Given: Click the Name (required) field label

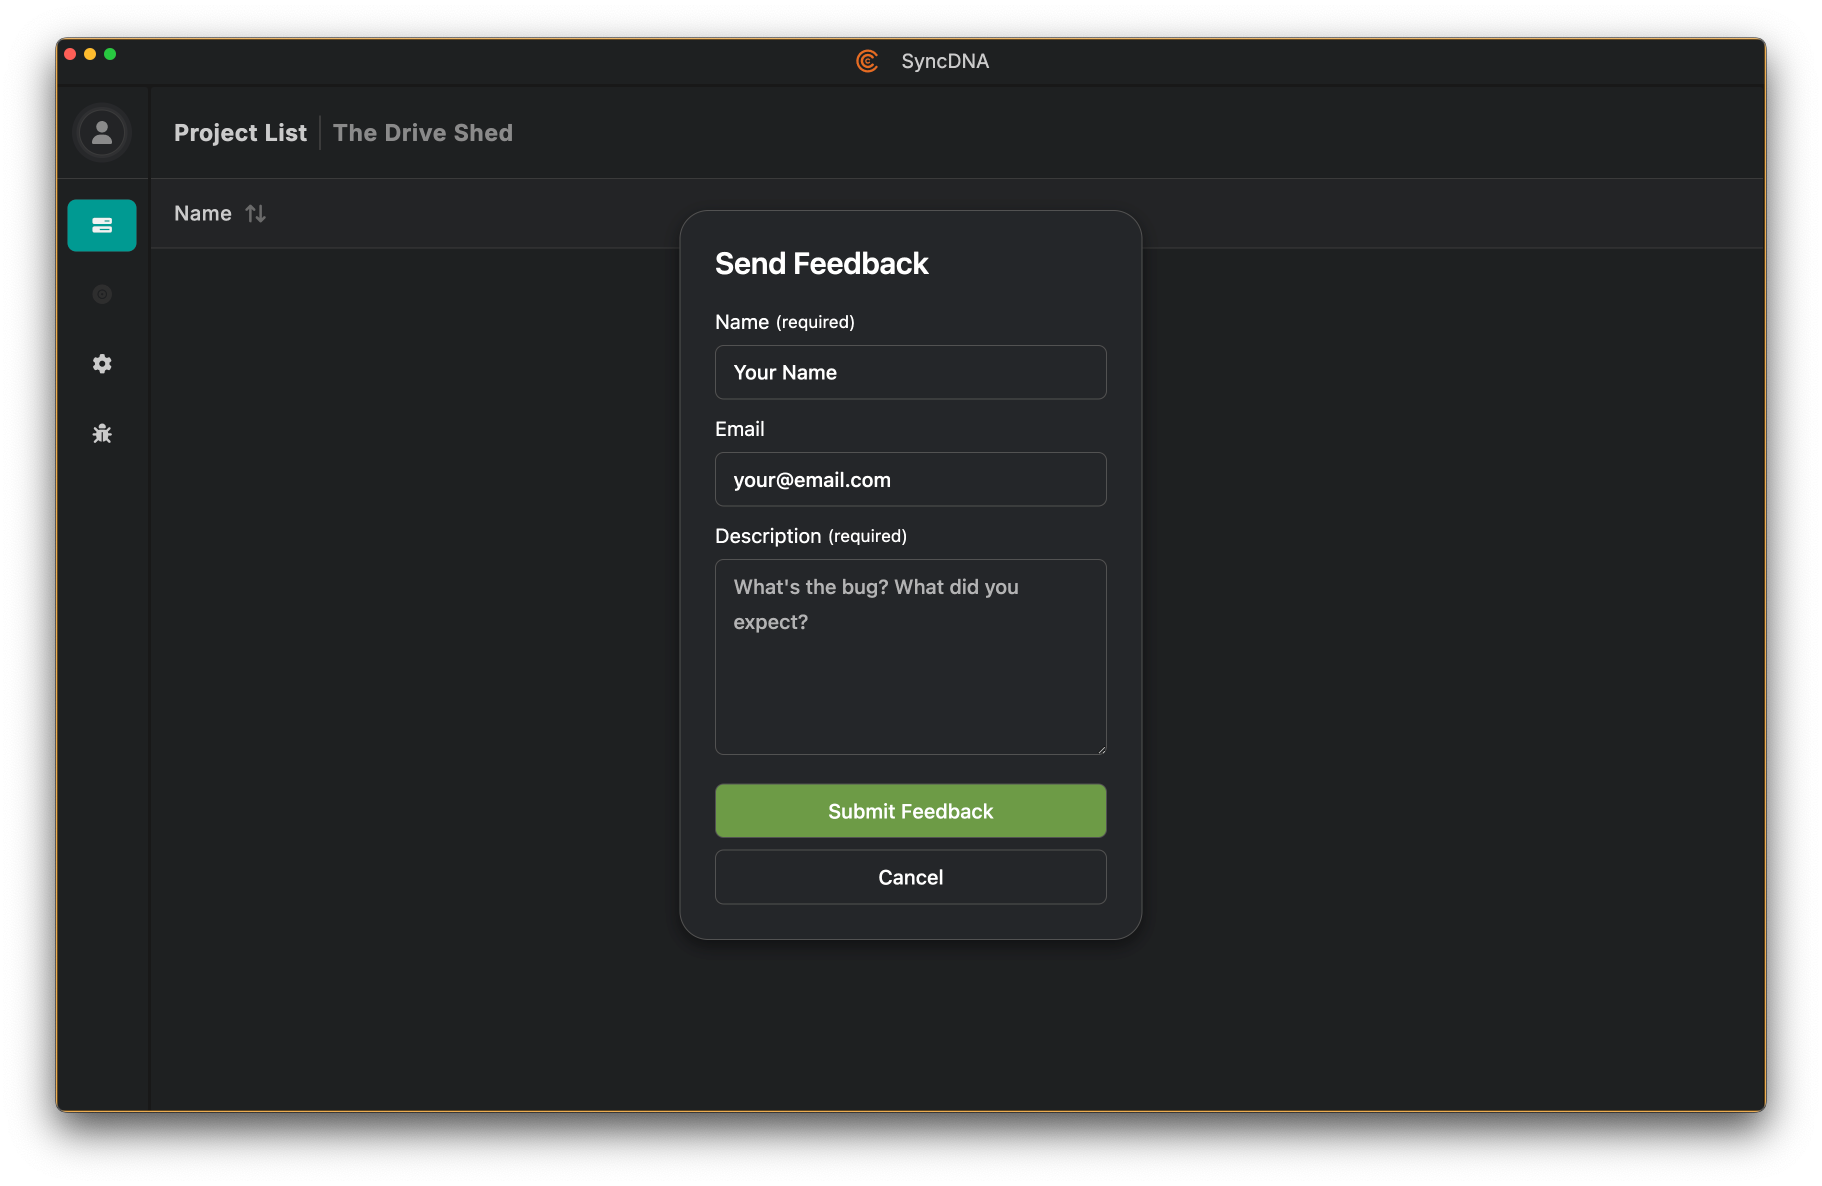Looking at the screenshot, I should (785, 321).
